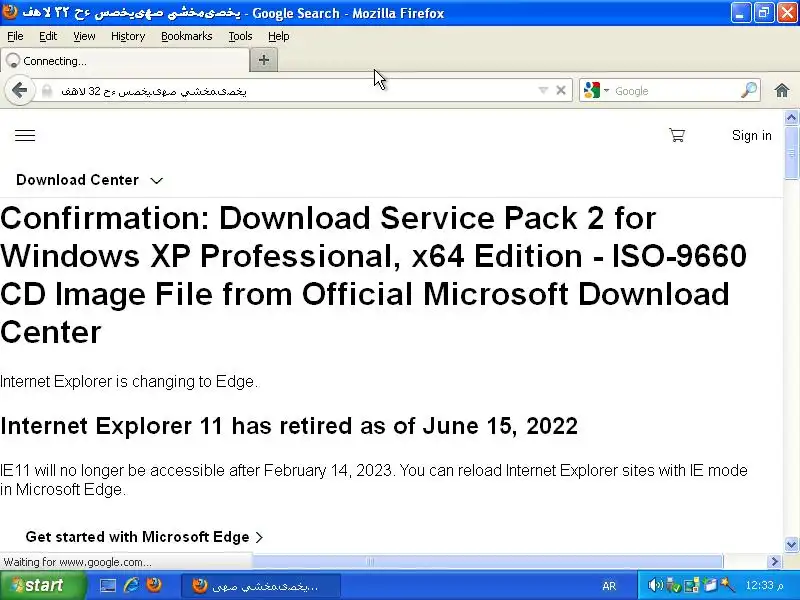Open the Edit menu
Screen dimensions: 800x600
point(48,36)
